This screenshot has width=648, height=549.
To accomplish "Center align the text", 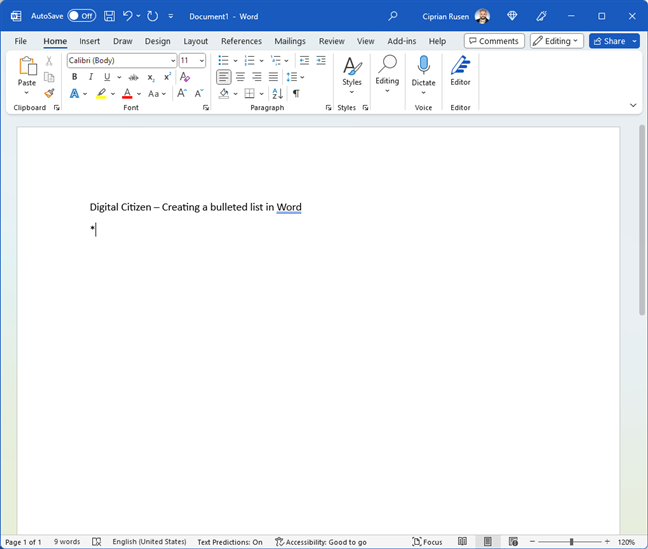I will point(241,77).
